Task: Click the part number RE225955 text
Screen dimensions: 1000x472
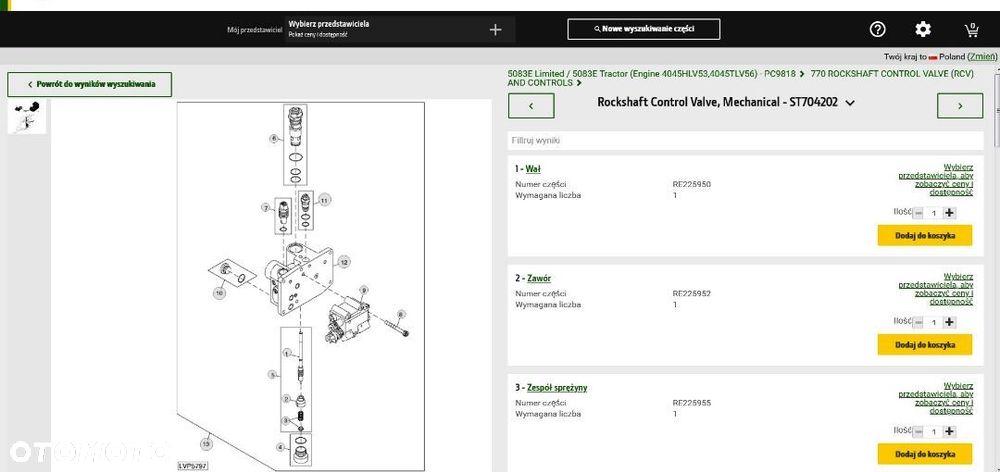Action: tap(691, 403)
